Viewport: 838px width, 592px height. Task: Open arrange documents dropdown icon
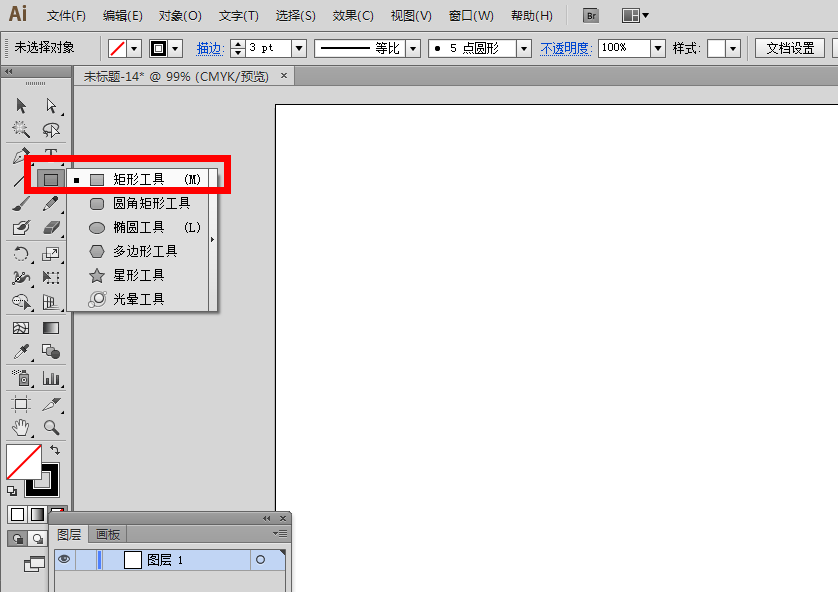tap(635, 15)
